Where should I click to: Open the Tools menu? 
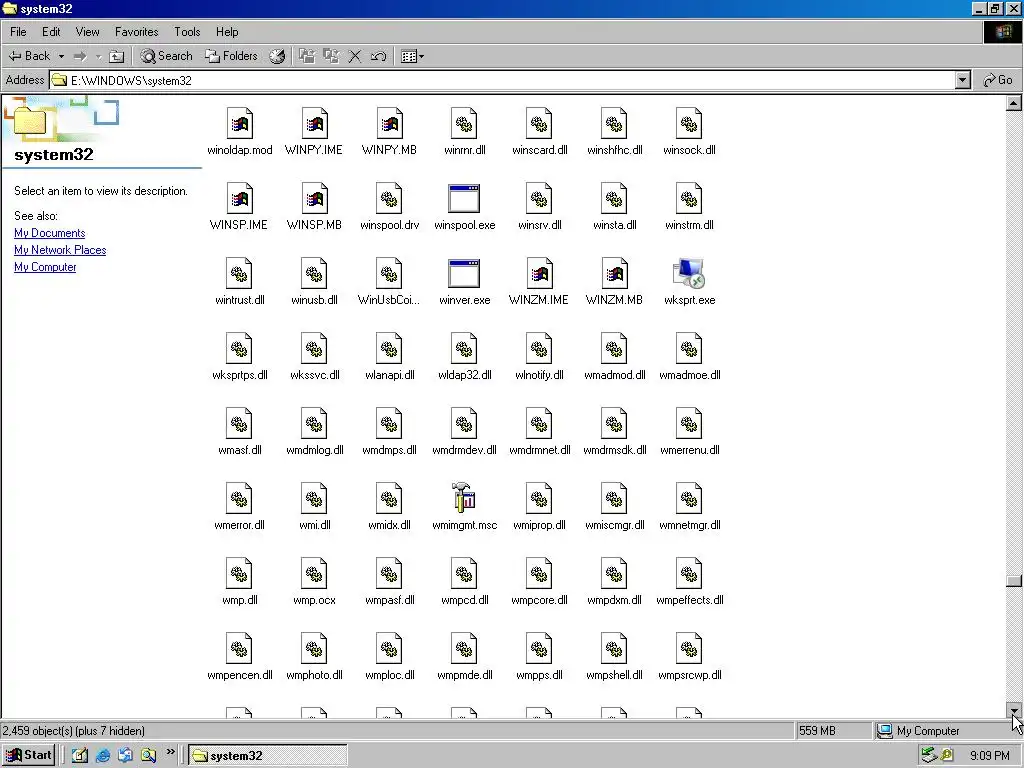click(x=187, y=31)
